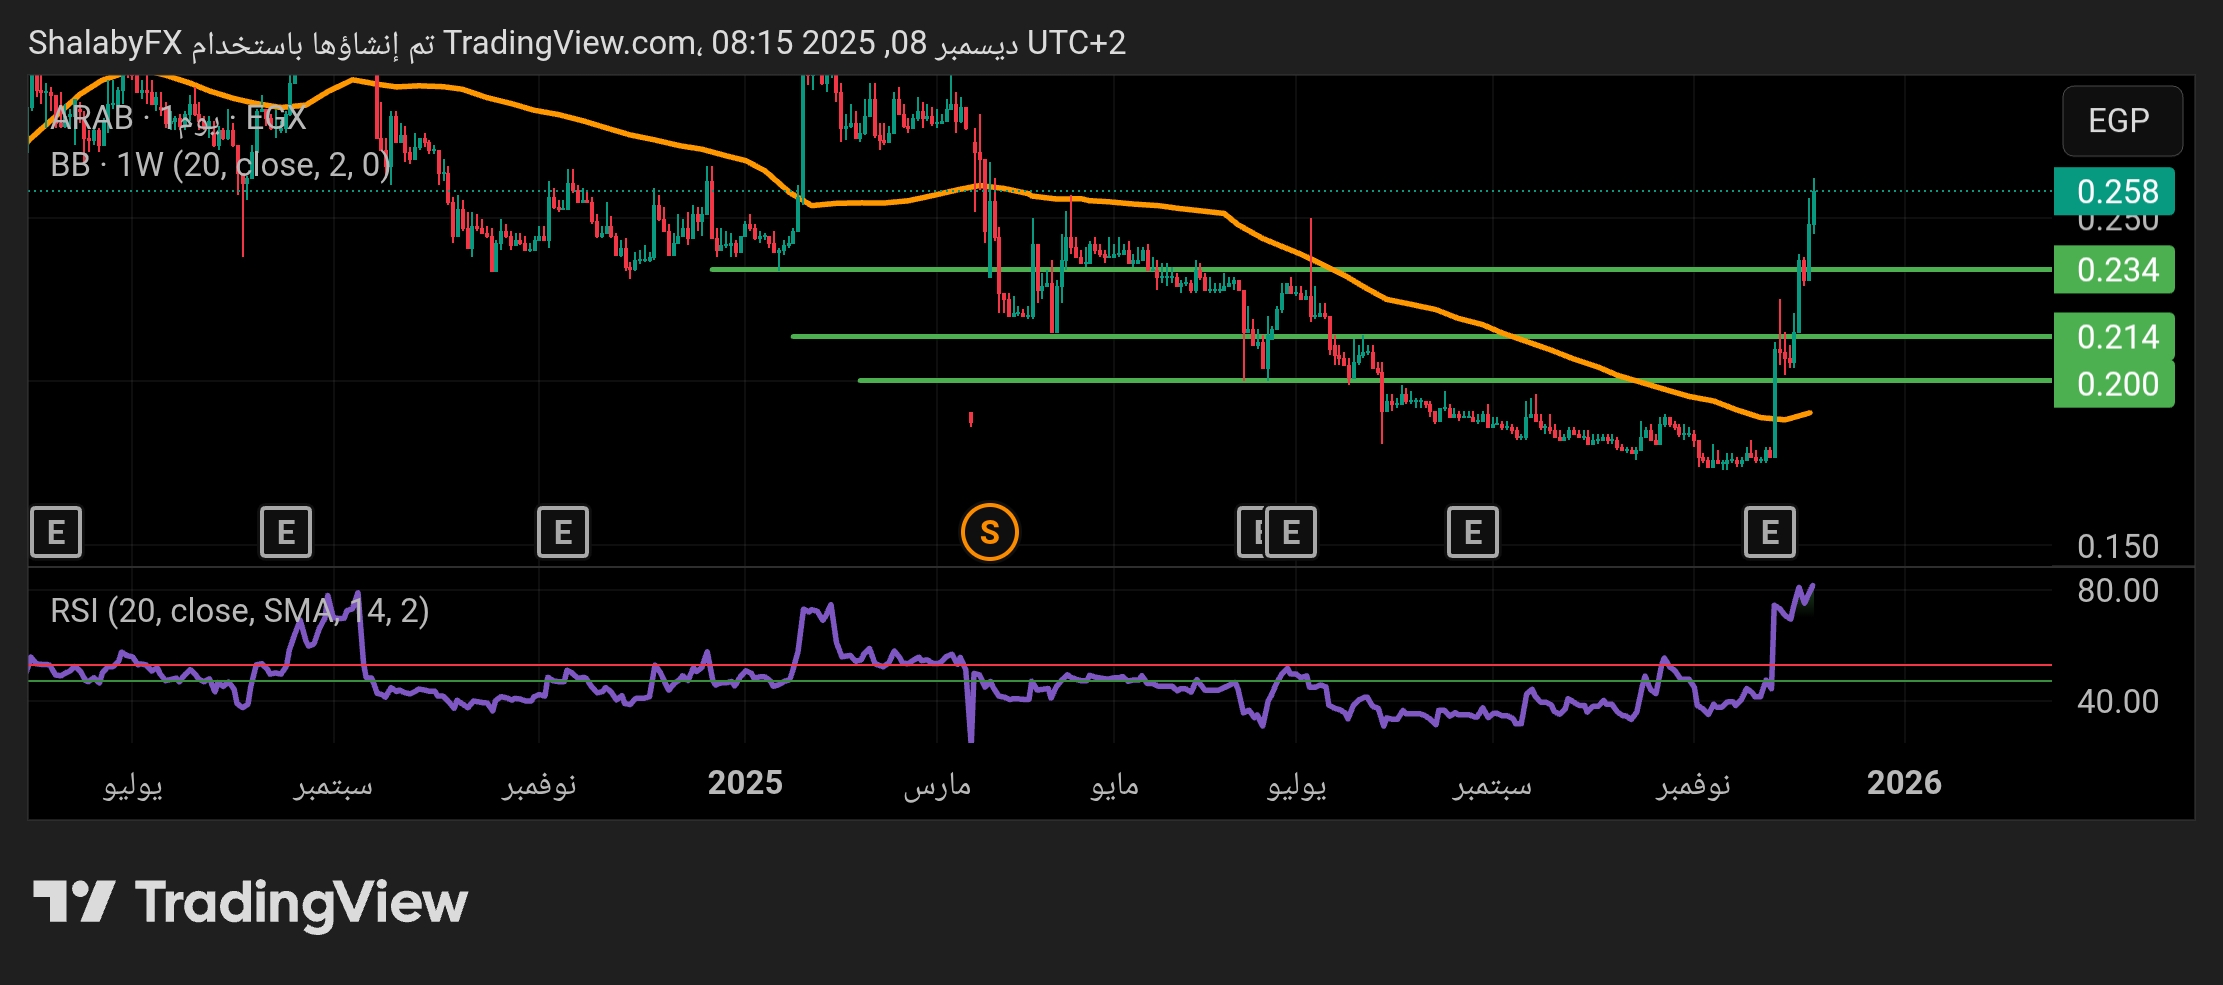Click the earnings E marker at يوليو 2025
The width and height of the screenshot is (2223, 985).
tap(1291, 532)
